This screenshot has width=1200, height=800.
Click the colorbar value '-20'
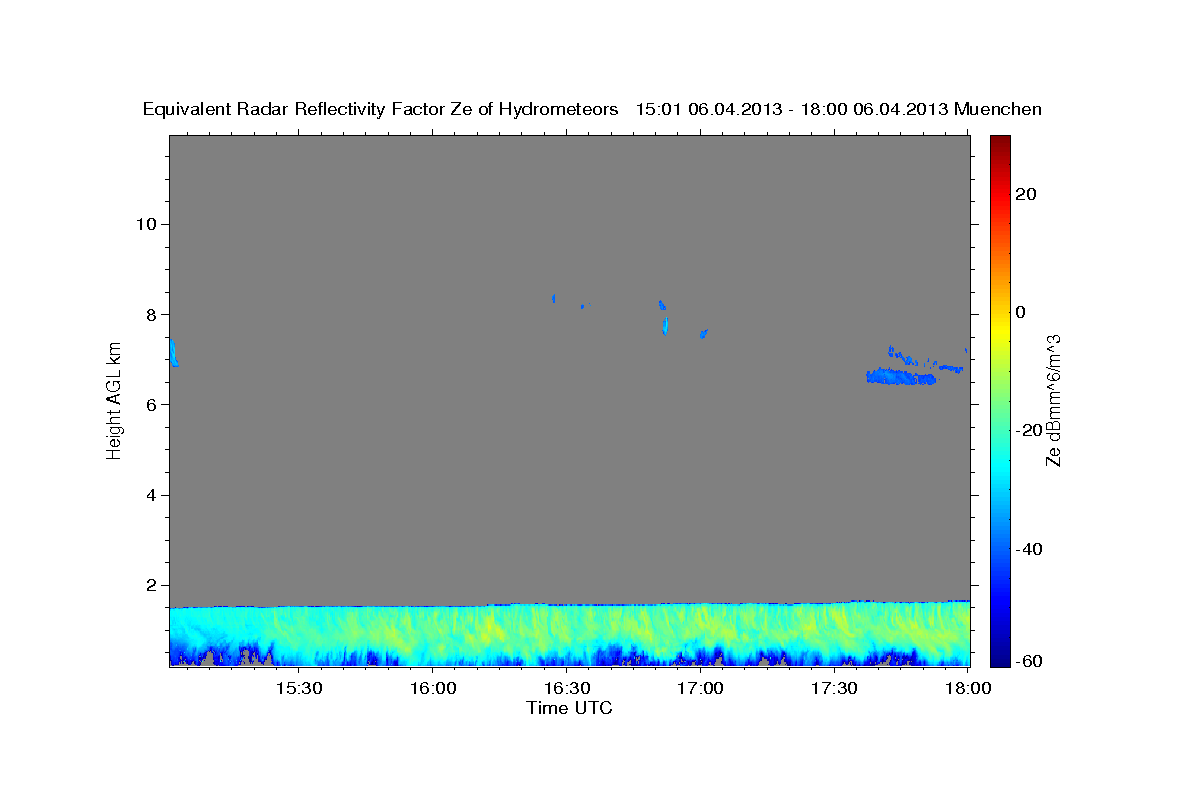tap(1029, 430)
